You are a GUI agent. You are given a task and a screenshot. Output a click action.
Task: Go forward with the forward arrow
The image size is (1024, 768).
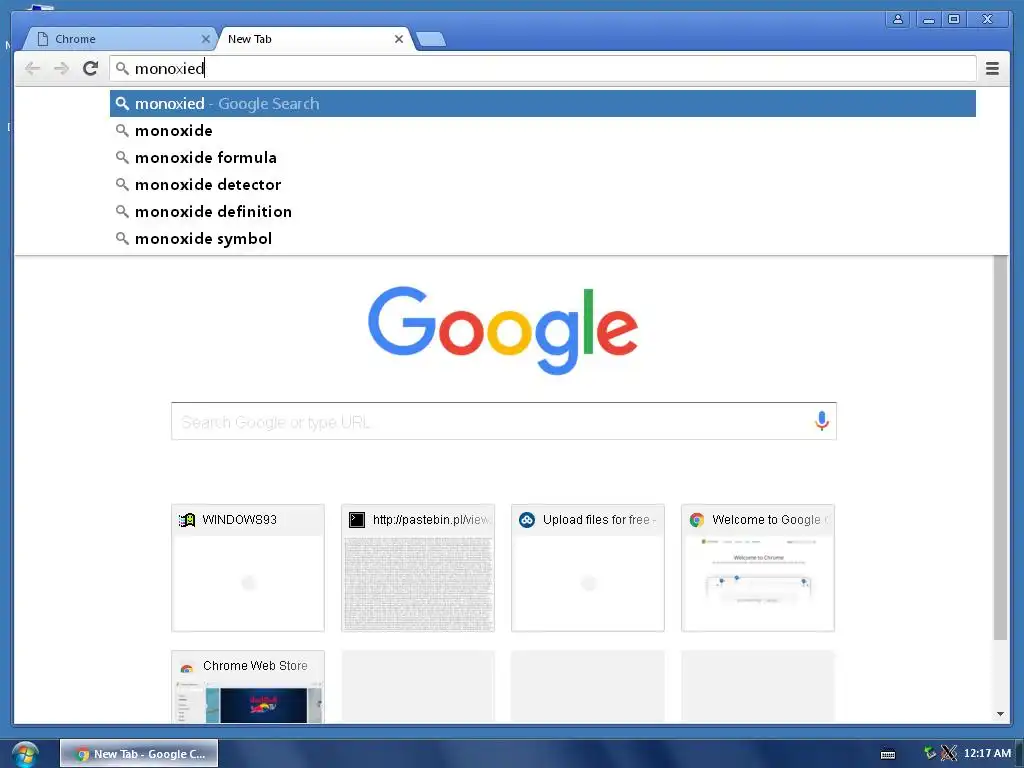point(61,68)
